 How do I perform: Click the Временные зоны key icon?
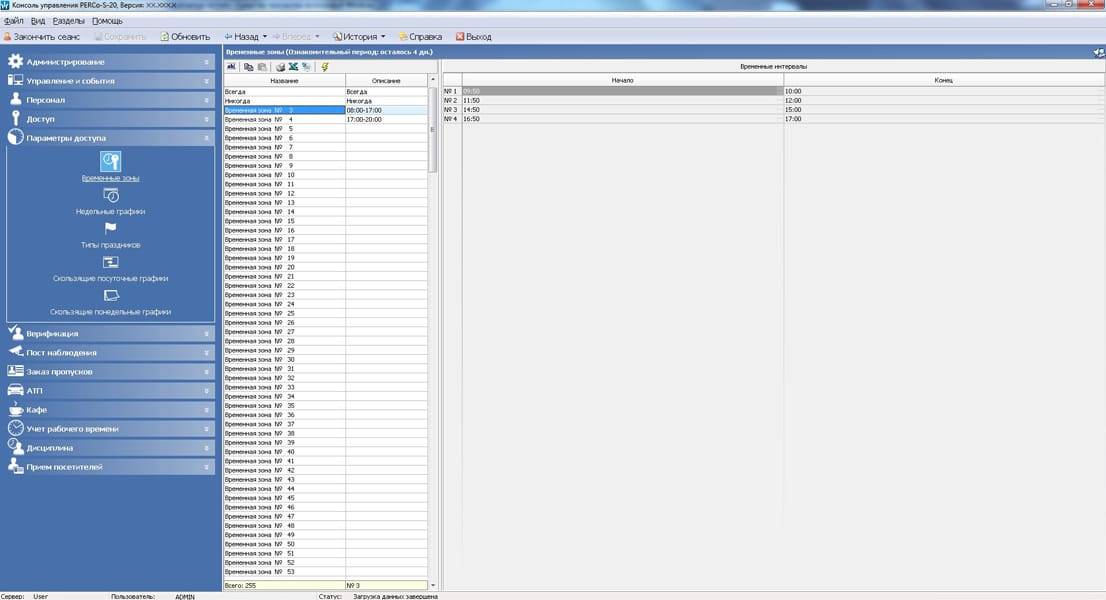click(111, 161)
